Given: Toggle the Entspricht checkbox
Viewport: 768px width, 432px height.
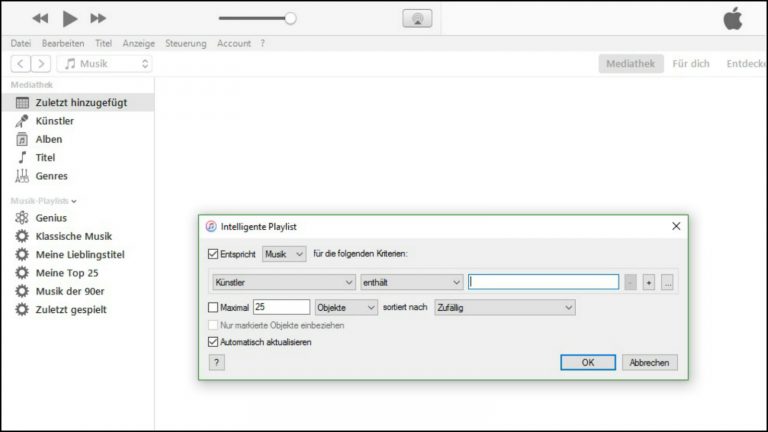Looking at the screenshot, I should 212,255.
